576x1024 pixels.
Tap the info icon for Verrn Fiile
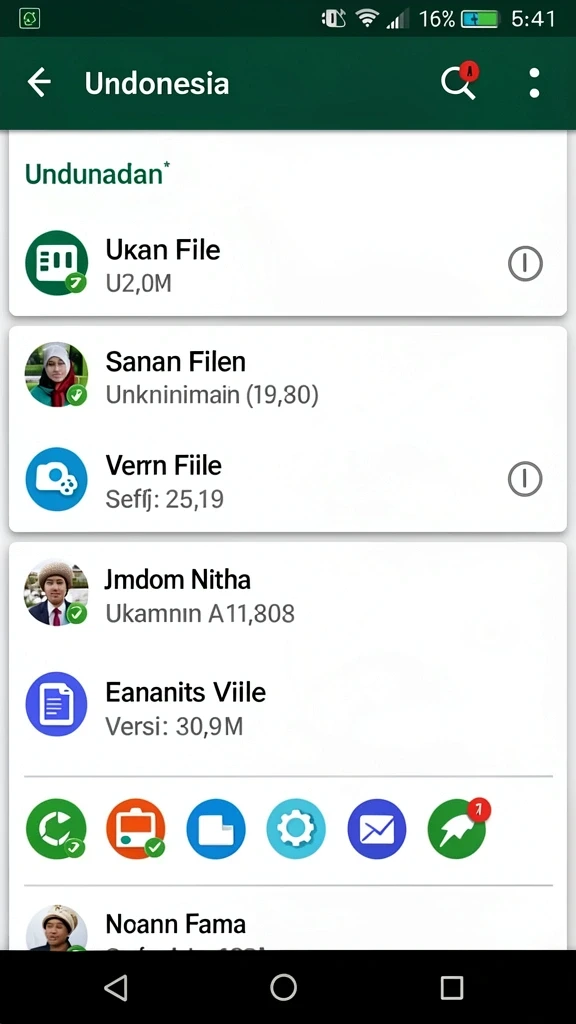[x=525, y=479]
